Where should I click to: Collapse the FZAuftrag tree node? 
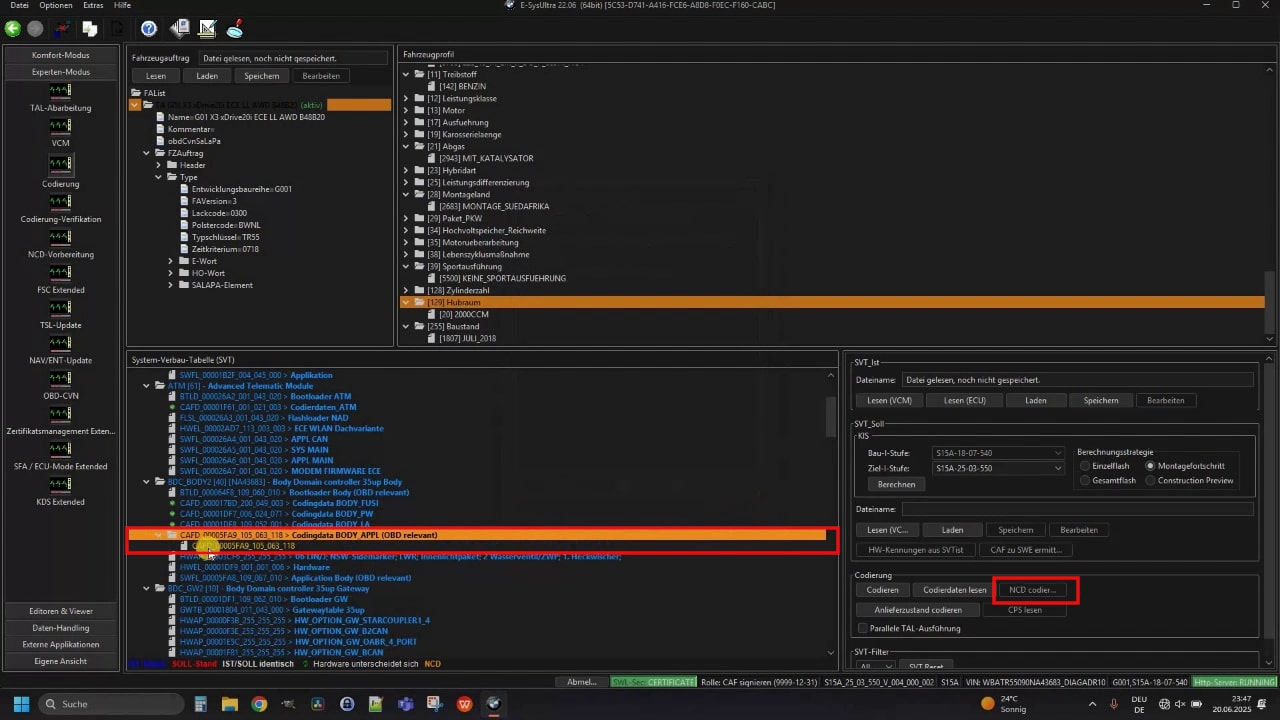point(146,153)
